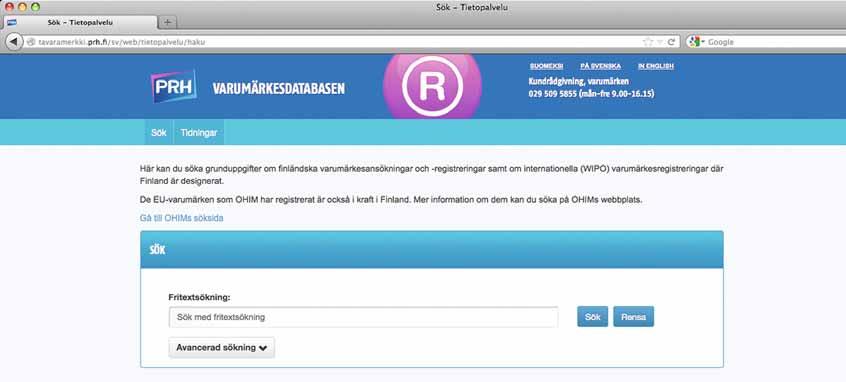Submit the search with the Sök button
Viewport: 846px width, 382px height.
tap(592, 317)
